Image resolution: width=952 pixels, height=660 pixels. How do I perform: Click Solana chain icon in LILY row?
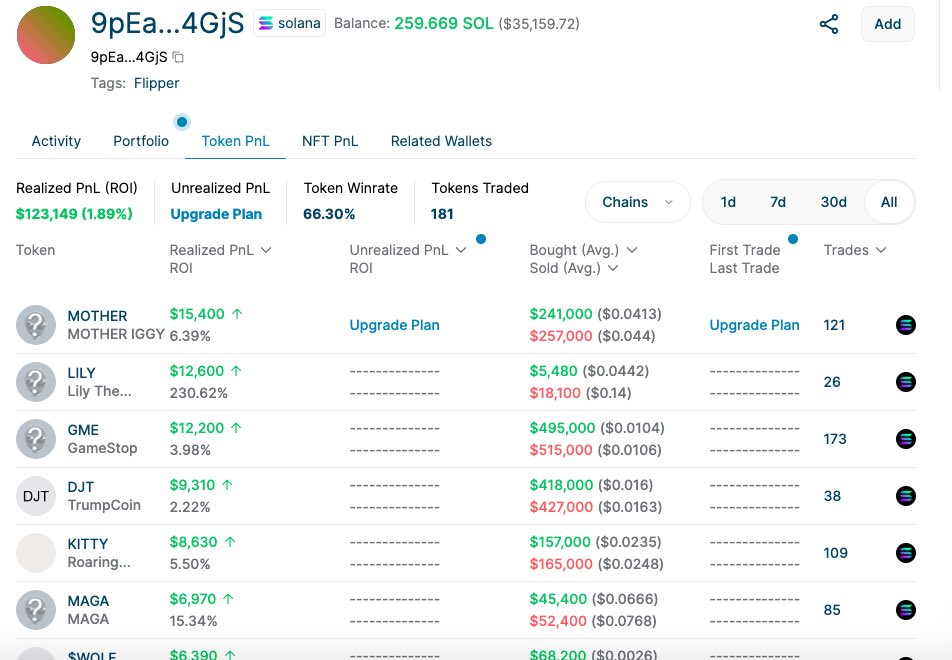pos(905,382)
